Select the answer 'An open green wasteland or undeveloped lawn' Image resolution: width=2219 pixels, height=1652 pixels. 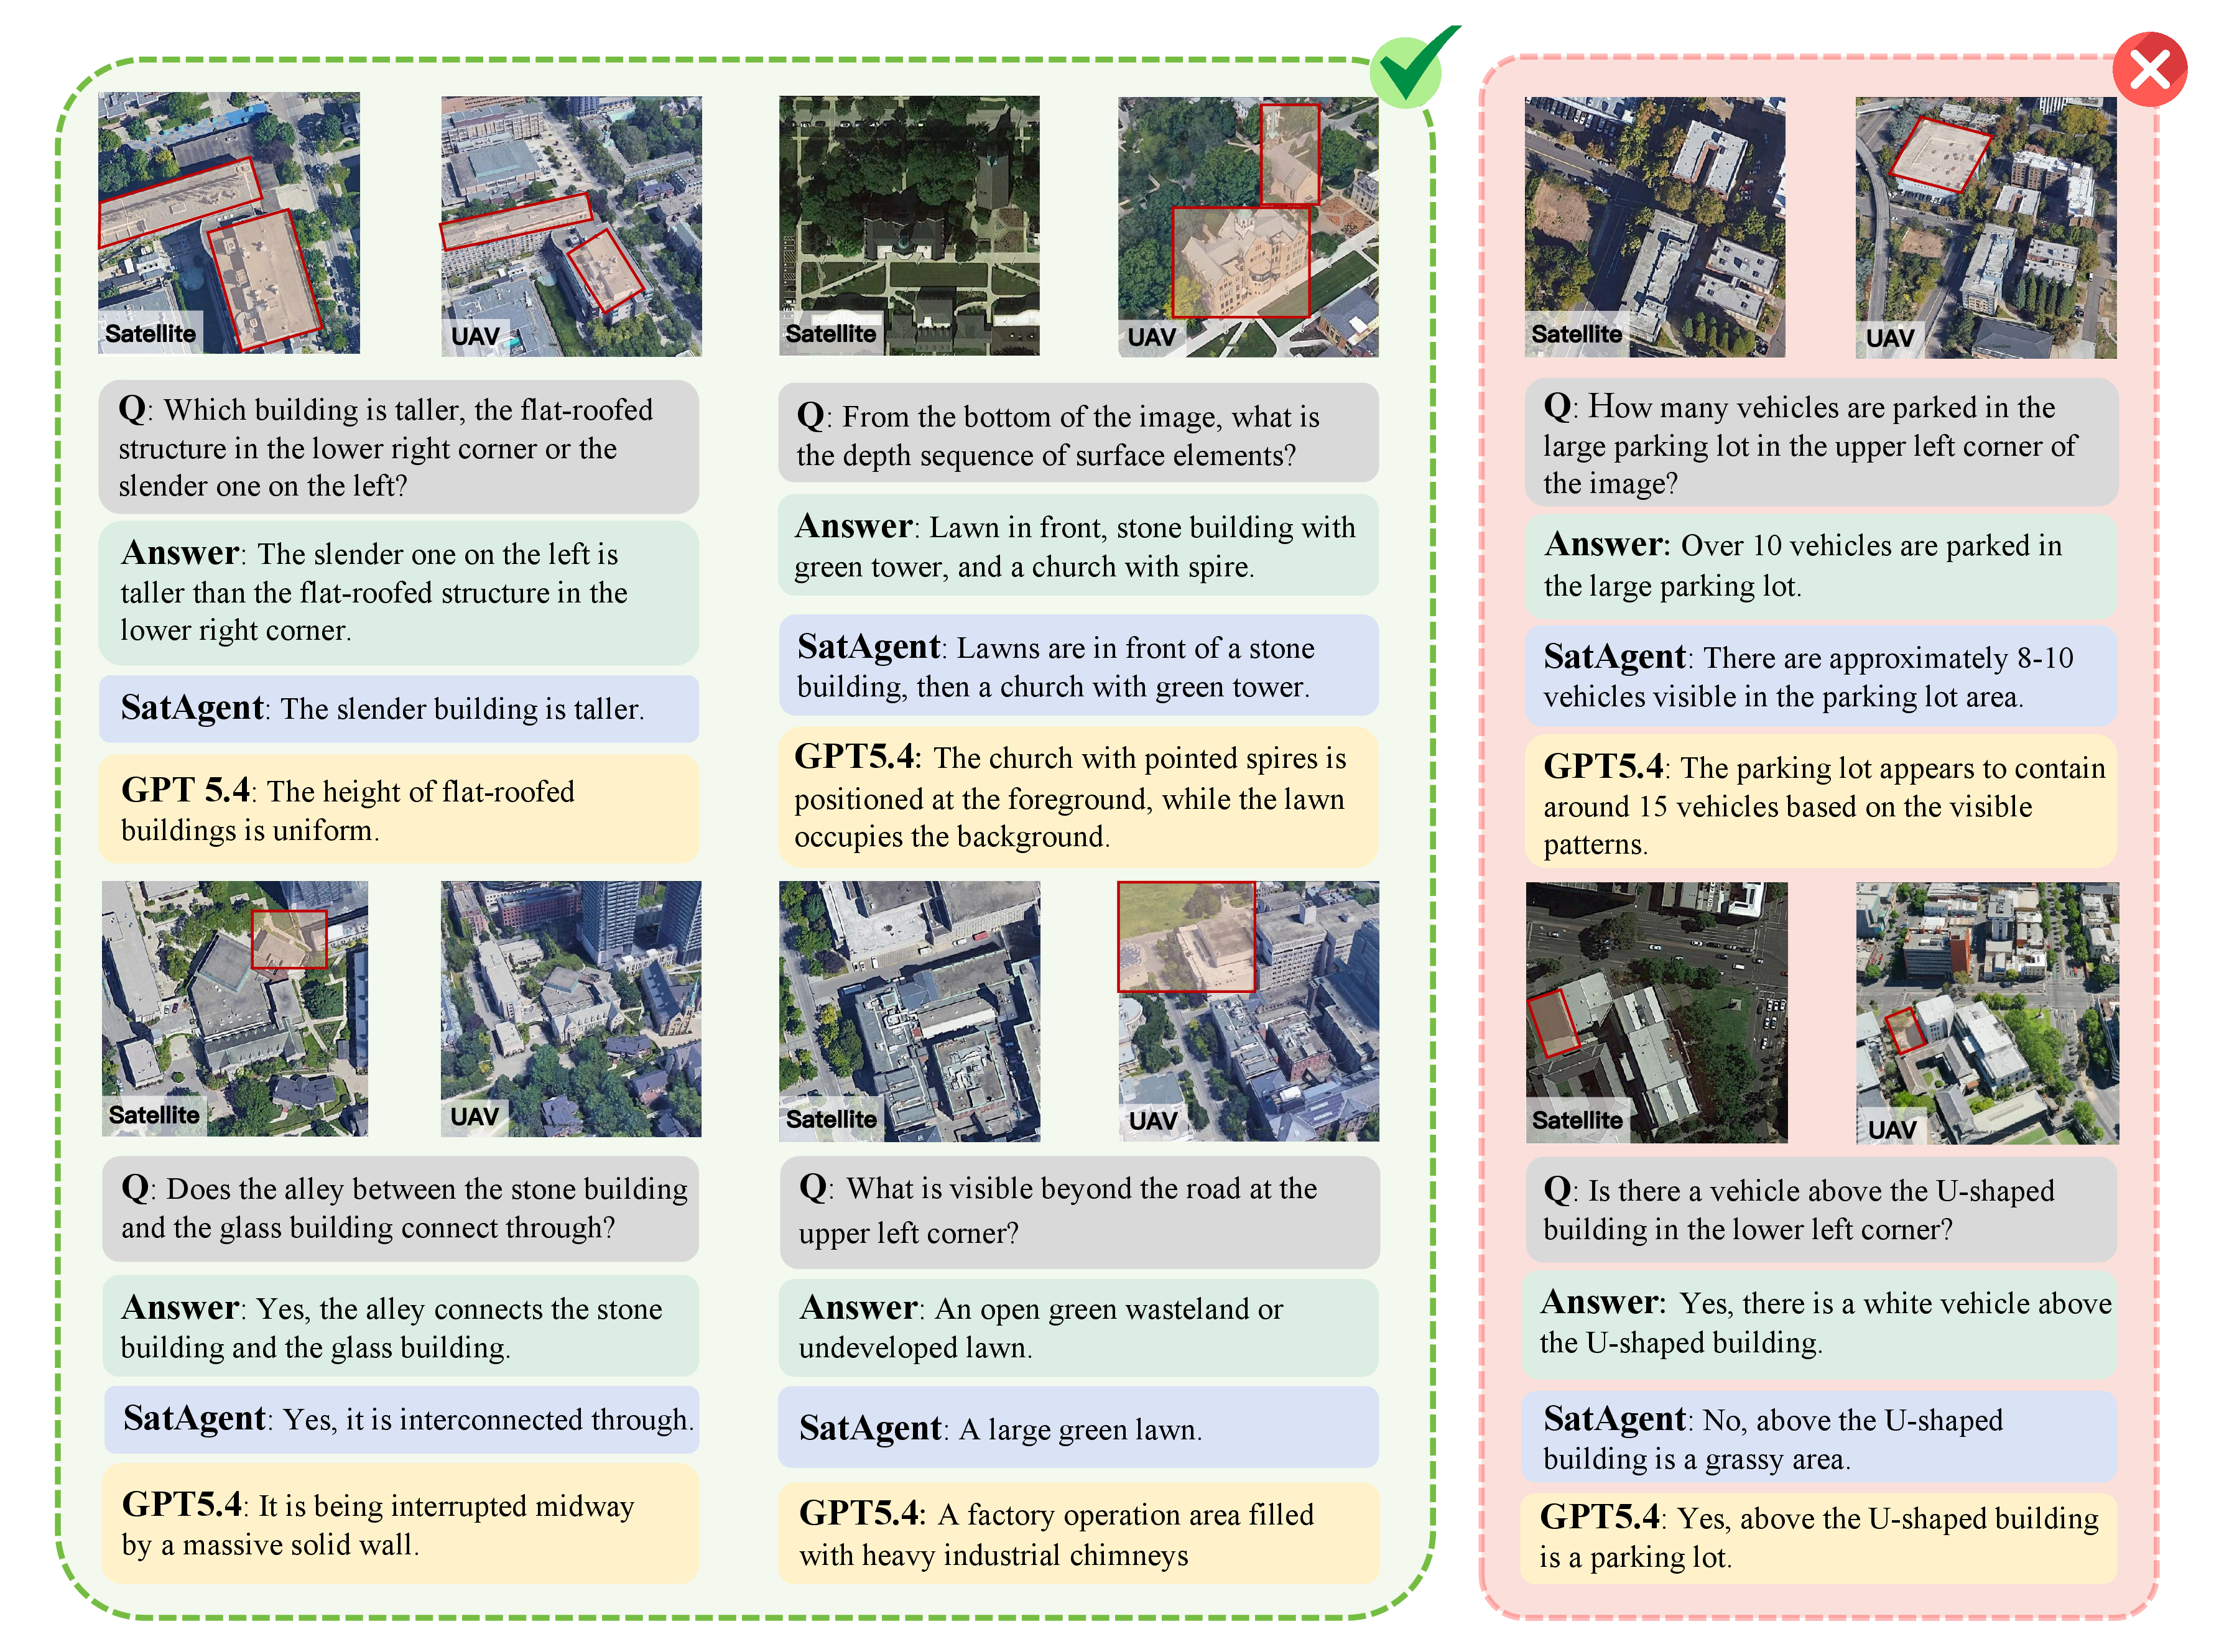1078,1327
